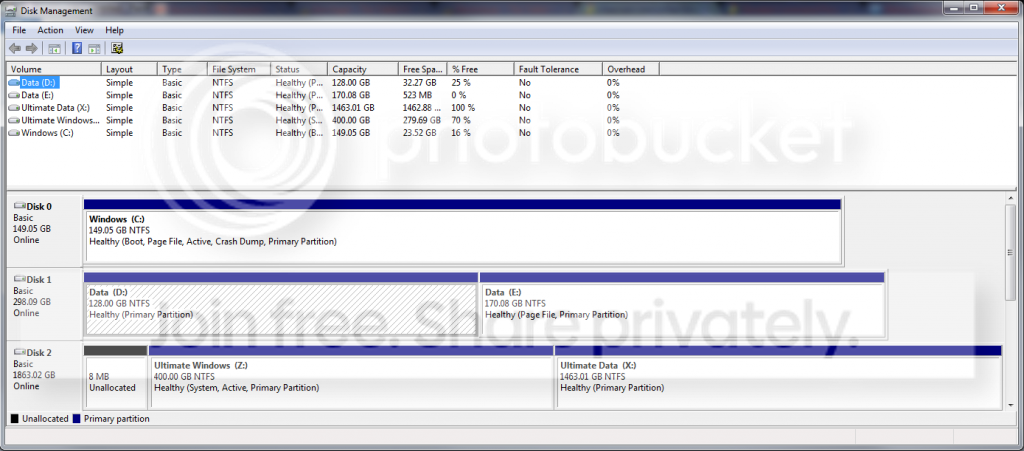1024x451 pixels.
Task: Sort by the Capacity column header
Action: [x=362, y=69]
